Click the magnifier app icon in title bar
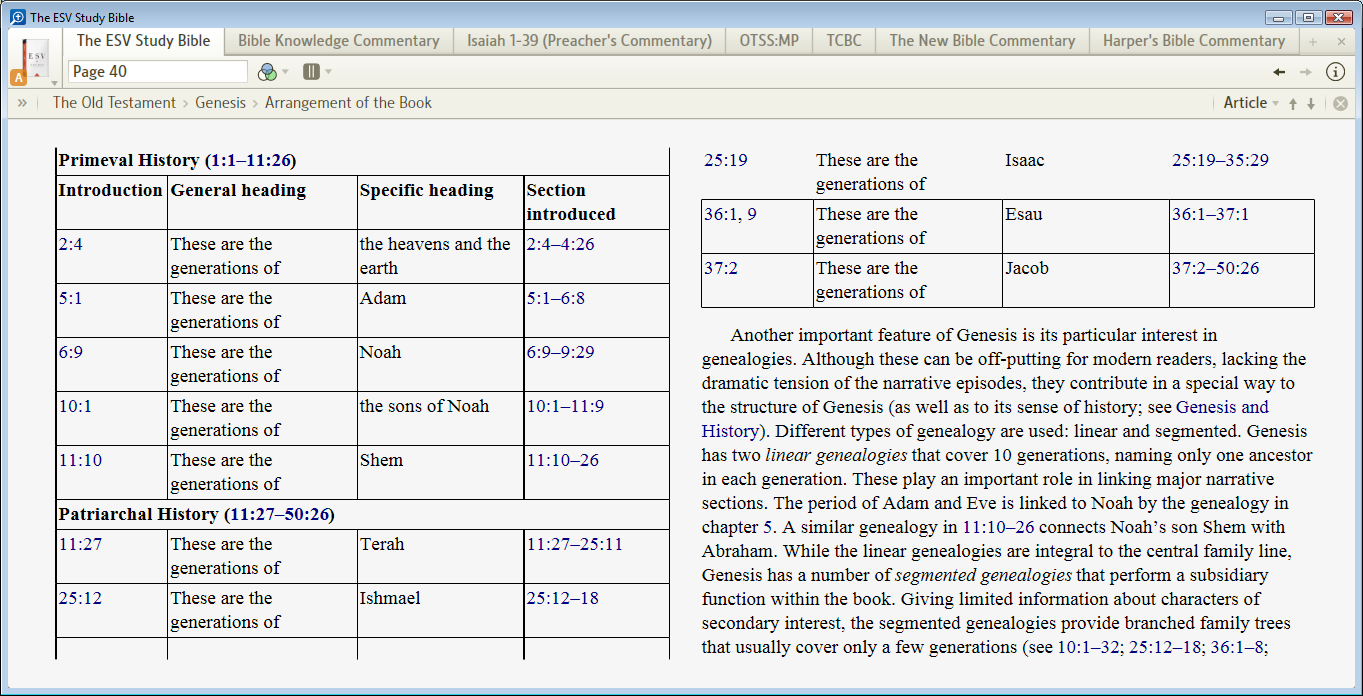The height and width of the screenshot is (696, 1363). 17,17
